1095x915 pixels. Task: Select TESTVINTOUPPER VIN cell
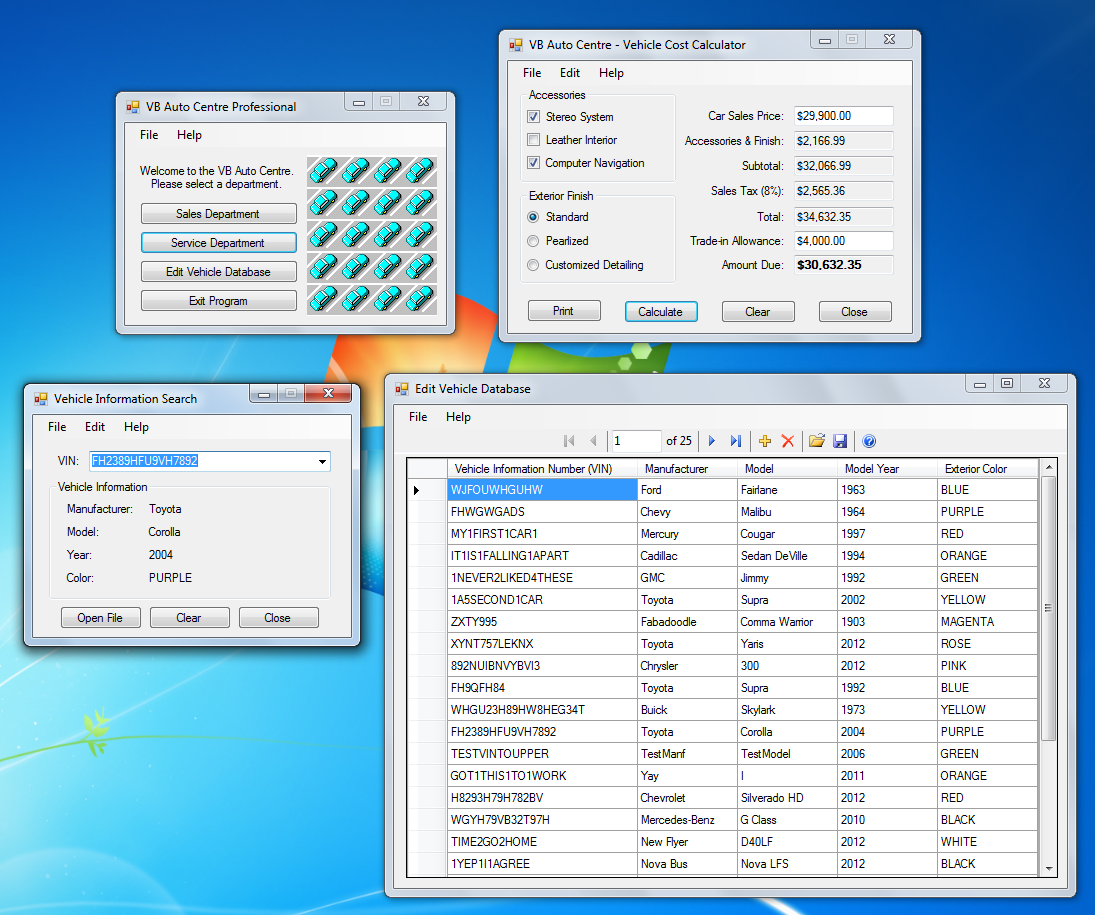(542, 754)
